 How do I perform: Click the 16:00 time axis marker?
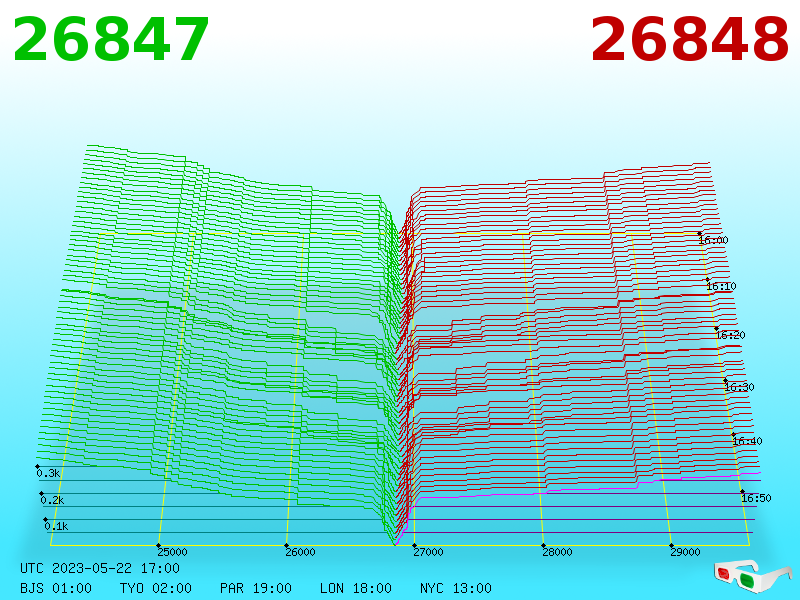pyautogui.click(x=713, y=240)
